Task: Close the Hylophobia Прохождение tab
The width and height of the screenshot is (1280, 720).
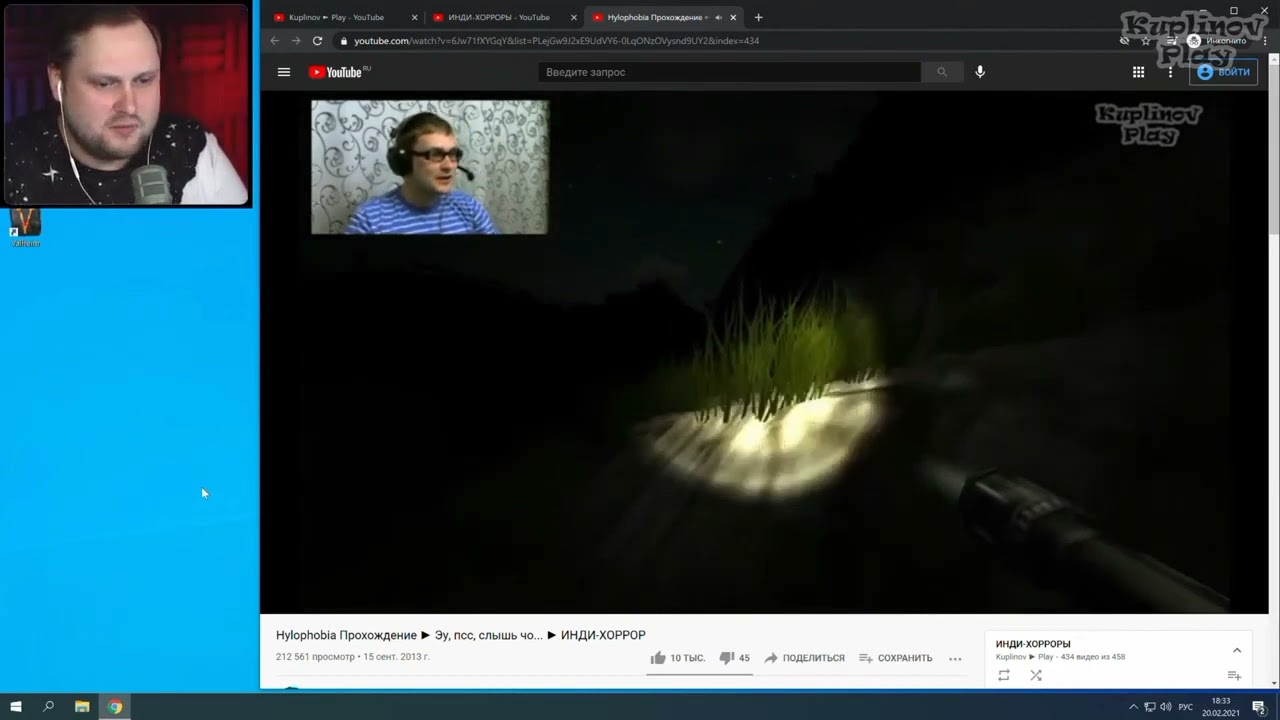Action: click(734, 17)
